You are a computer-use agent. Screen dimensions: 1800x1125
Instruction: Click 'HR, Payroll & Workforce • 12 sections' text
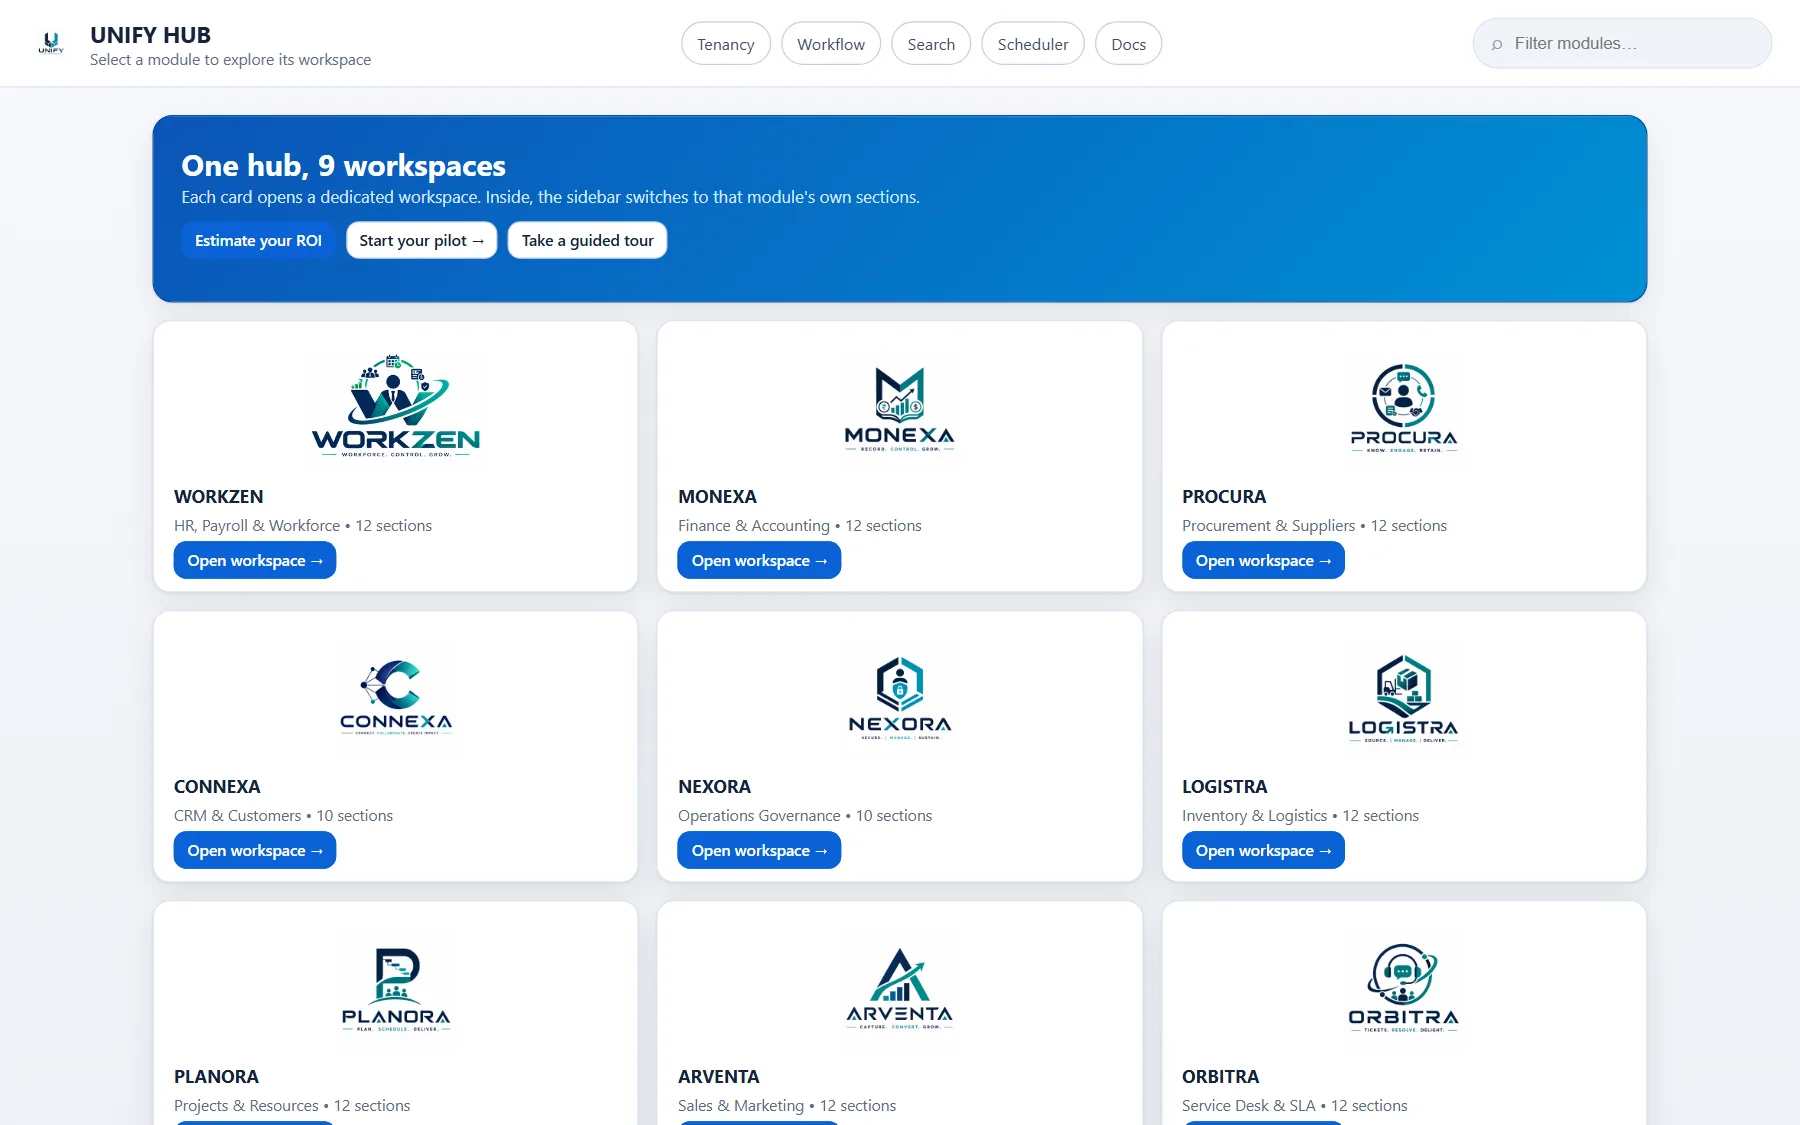(303, 526)
